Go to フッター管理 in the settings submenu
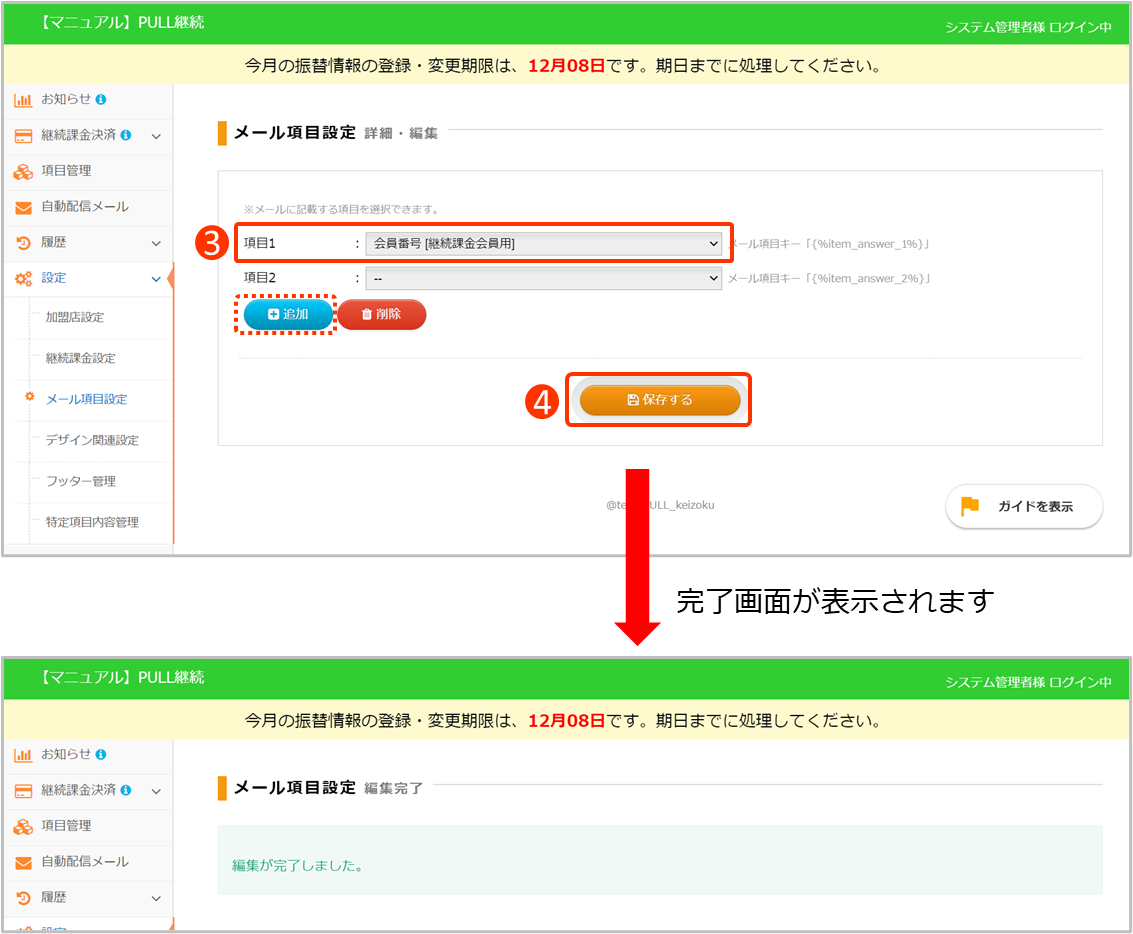The image size is (1133, 934). click(x=81, y=481)
